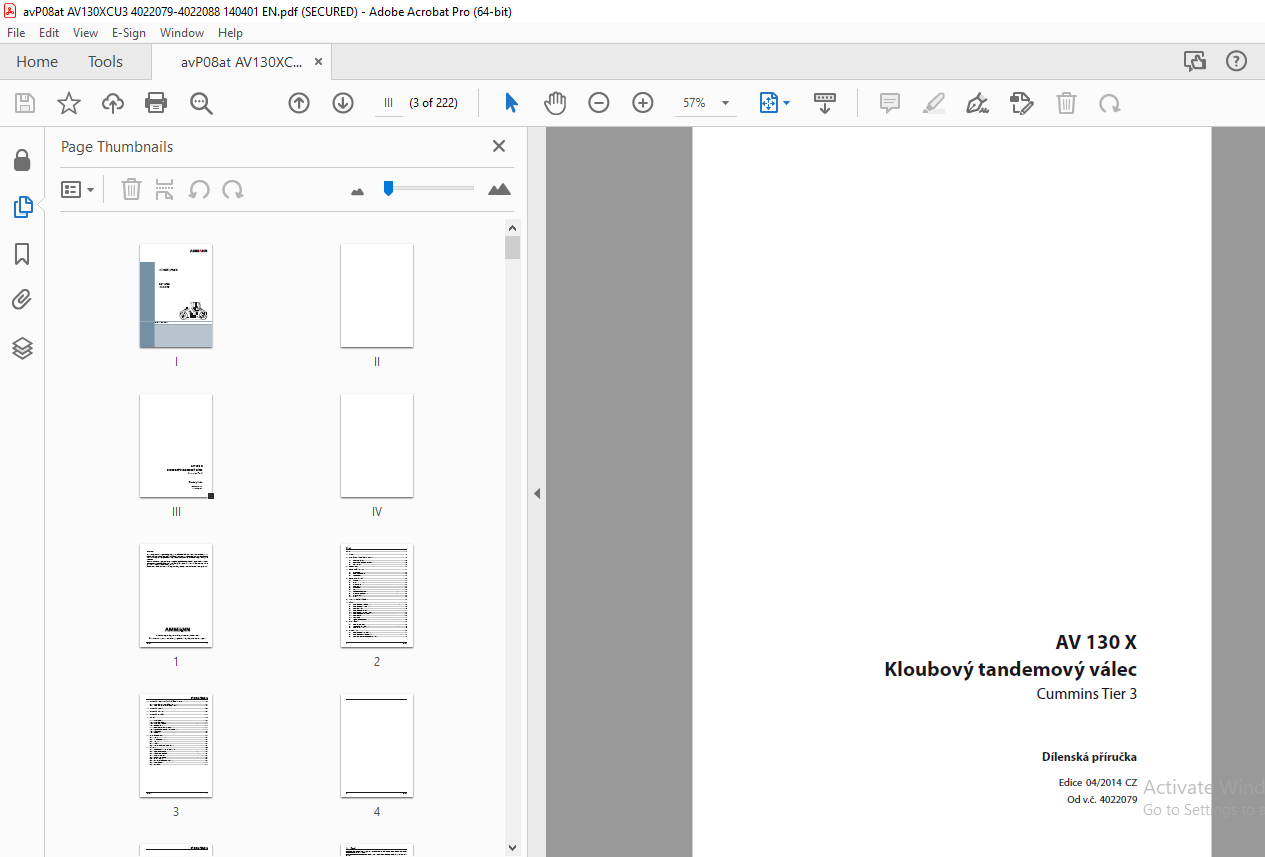Close the Page Thumbnails panel
1265x857 pixels.
499,146
